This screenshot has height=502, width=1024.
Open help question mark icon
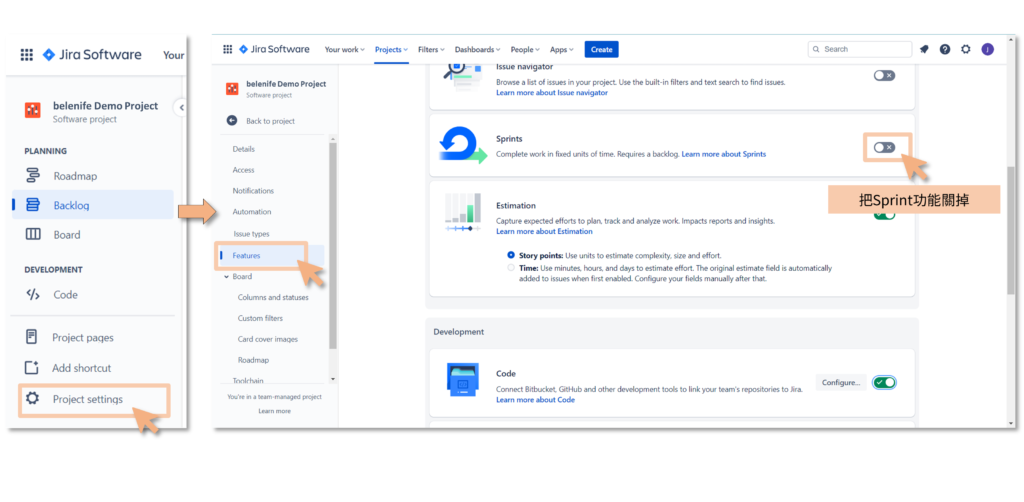coord(945,49)
